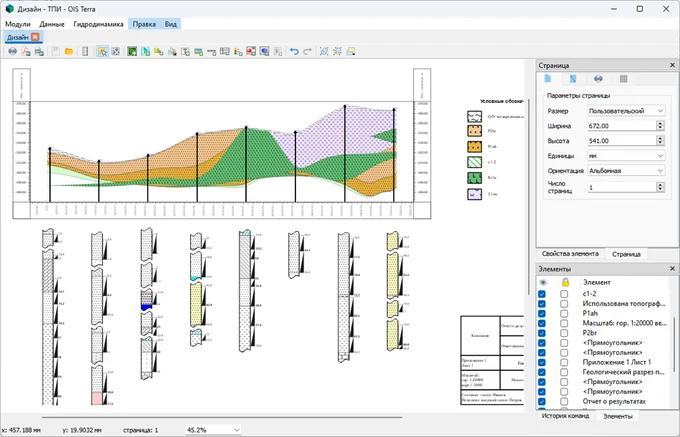Increase the Ширина value with stepper
Viewport: 680px width, 437px height.
tap(661, 122)
